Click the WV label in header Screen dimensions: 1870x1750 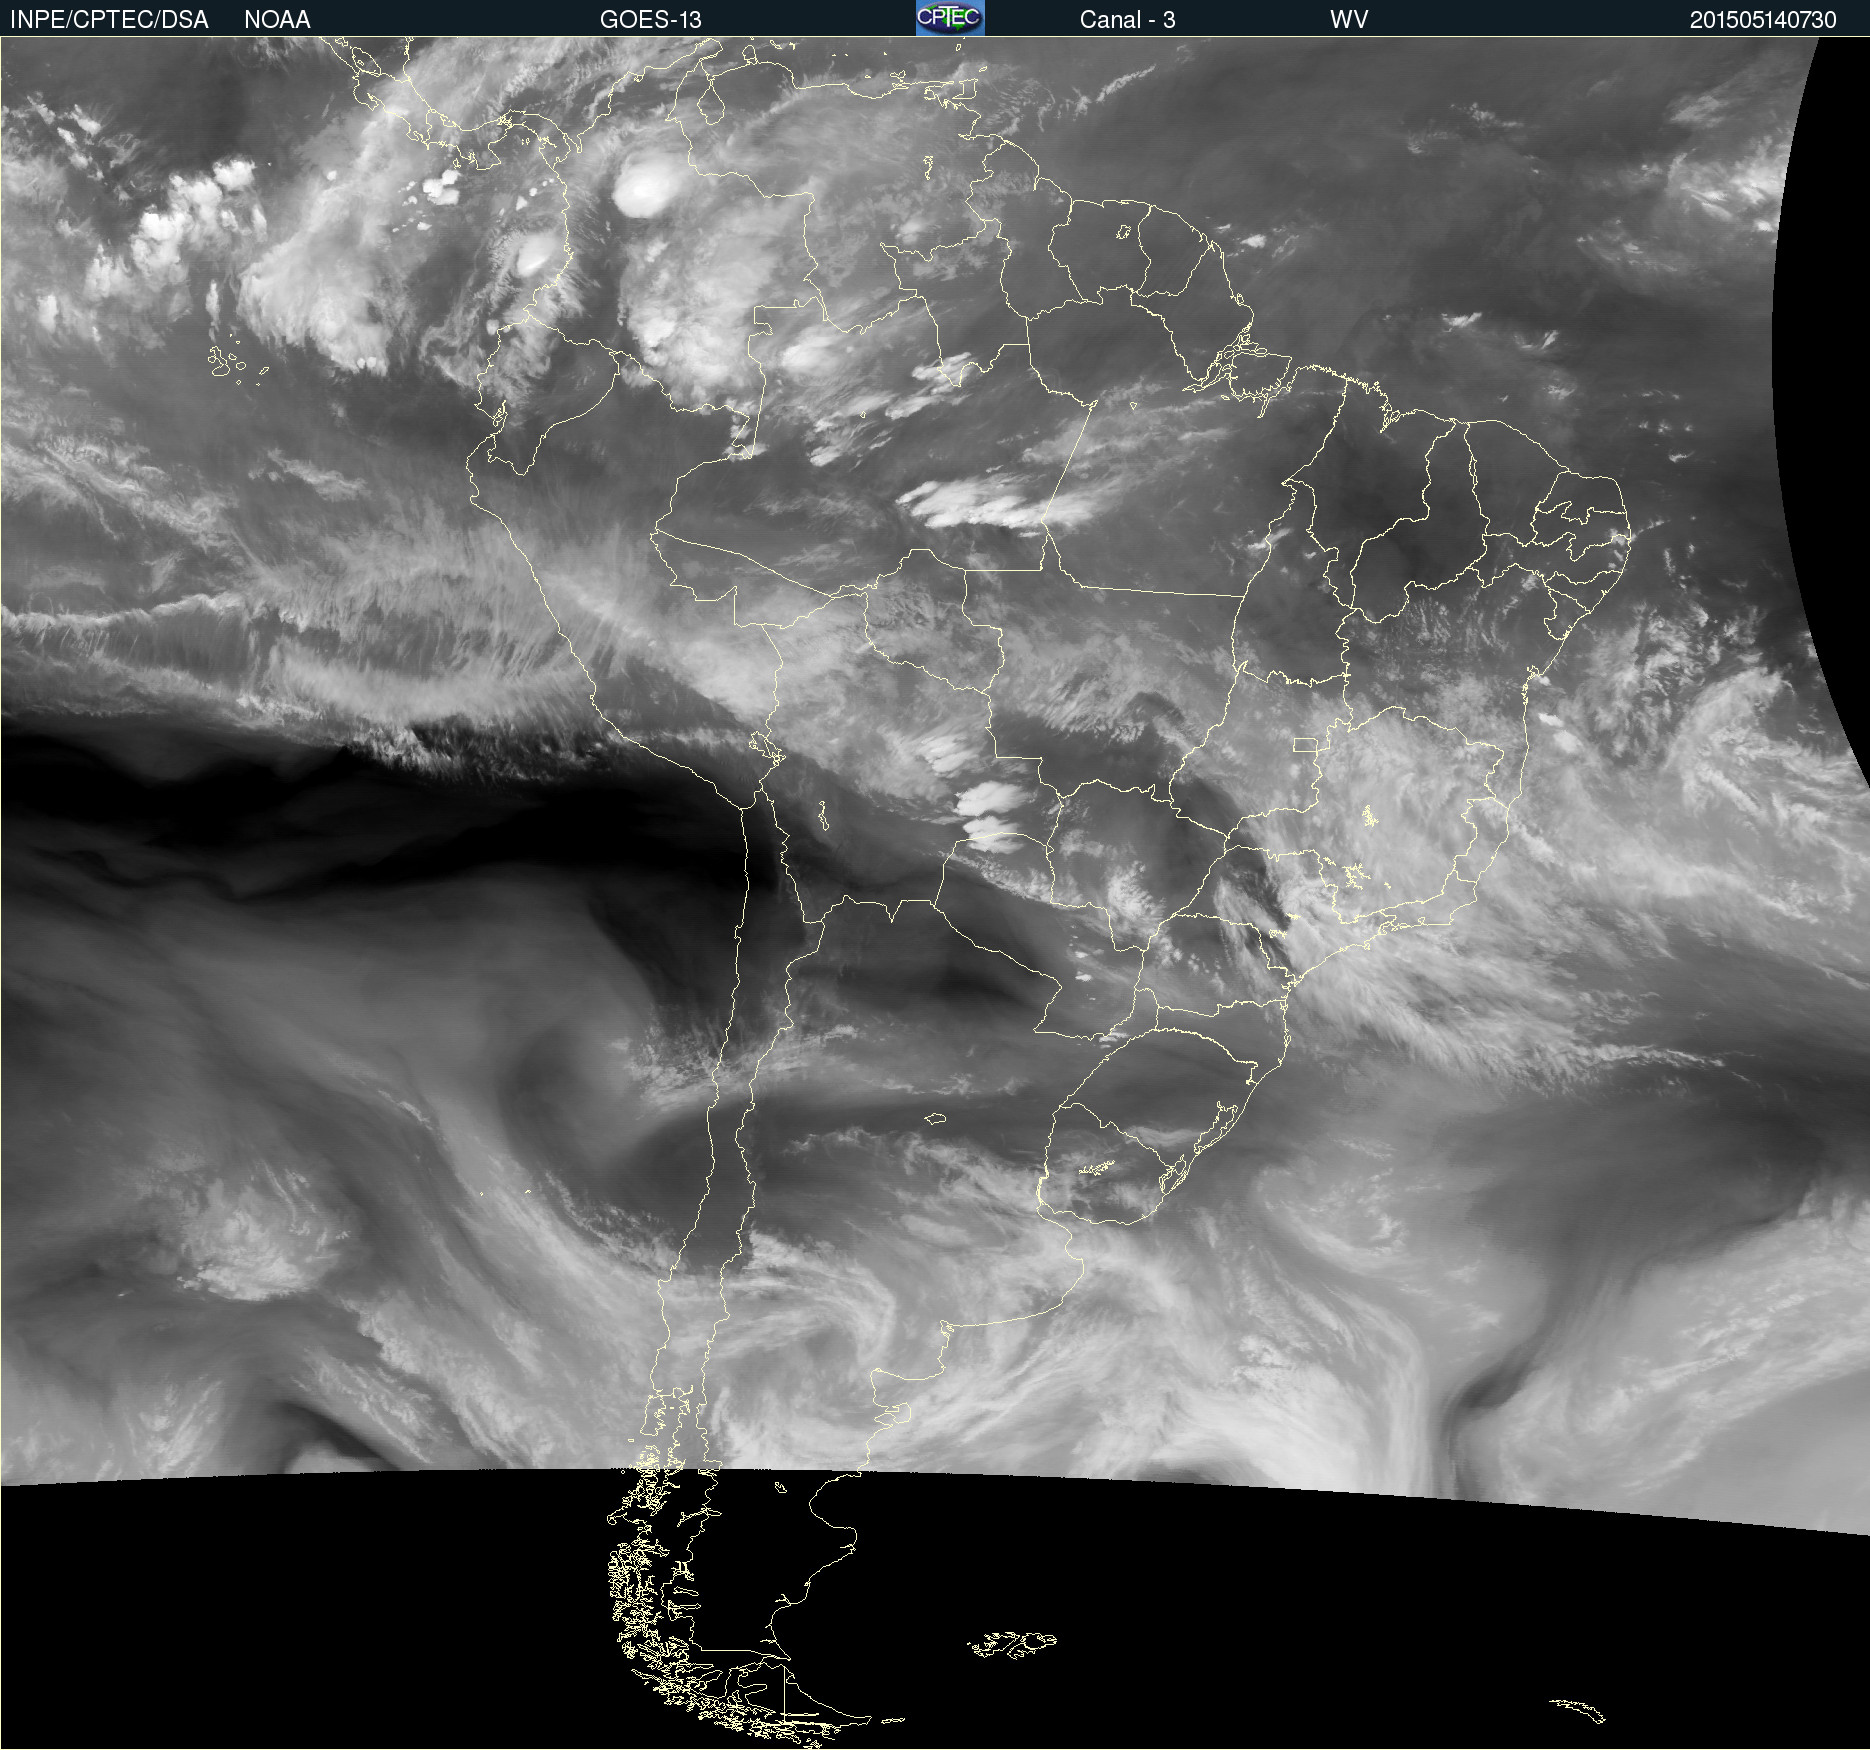point(1349,20)
